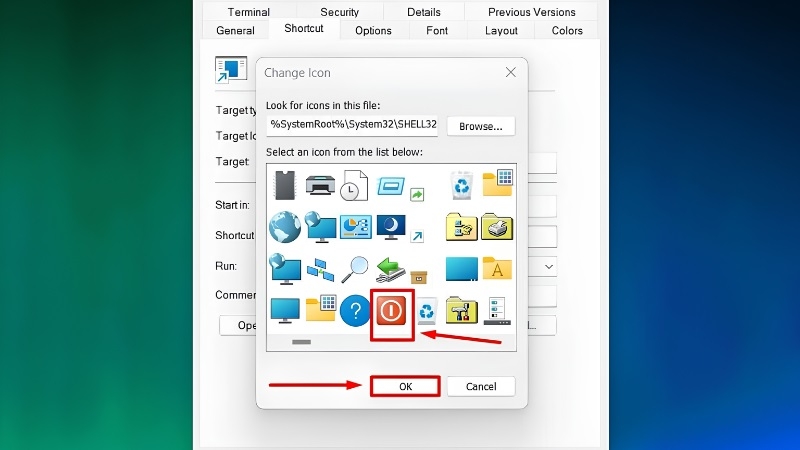Click the "Look for icons in this file:" label

tap(322, 106)
